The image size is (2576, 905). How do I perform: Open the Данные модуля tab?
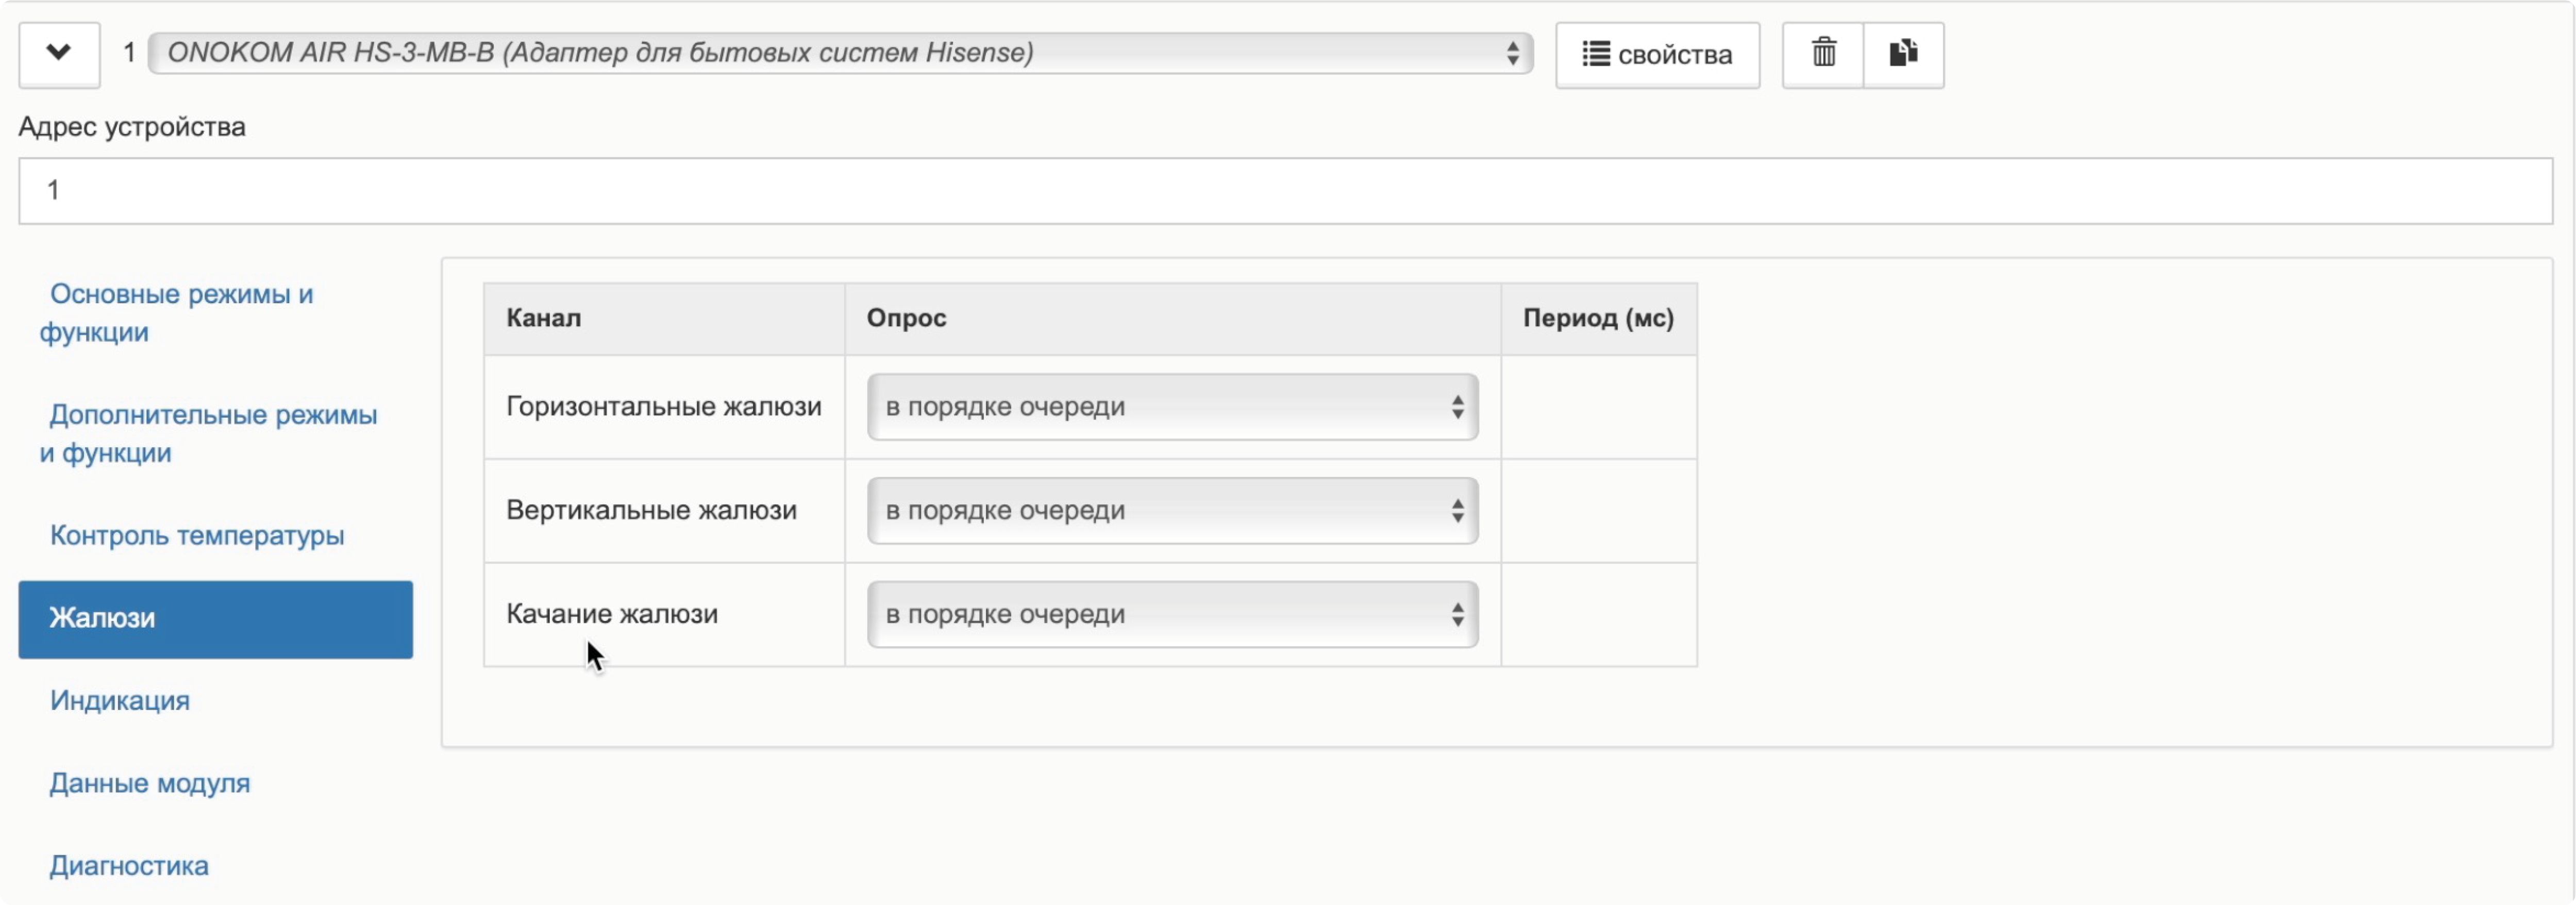(150, 783)
